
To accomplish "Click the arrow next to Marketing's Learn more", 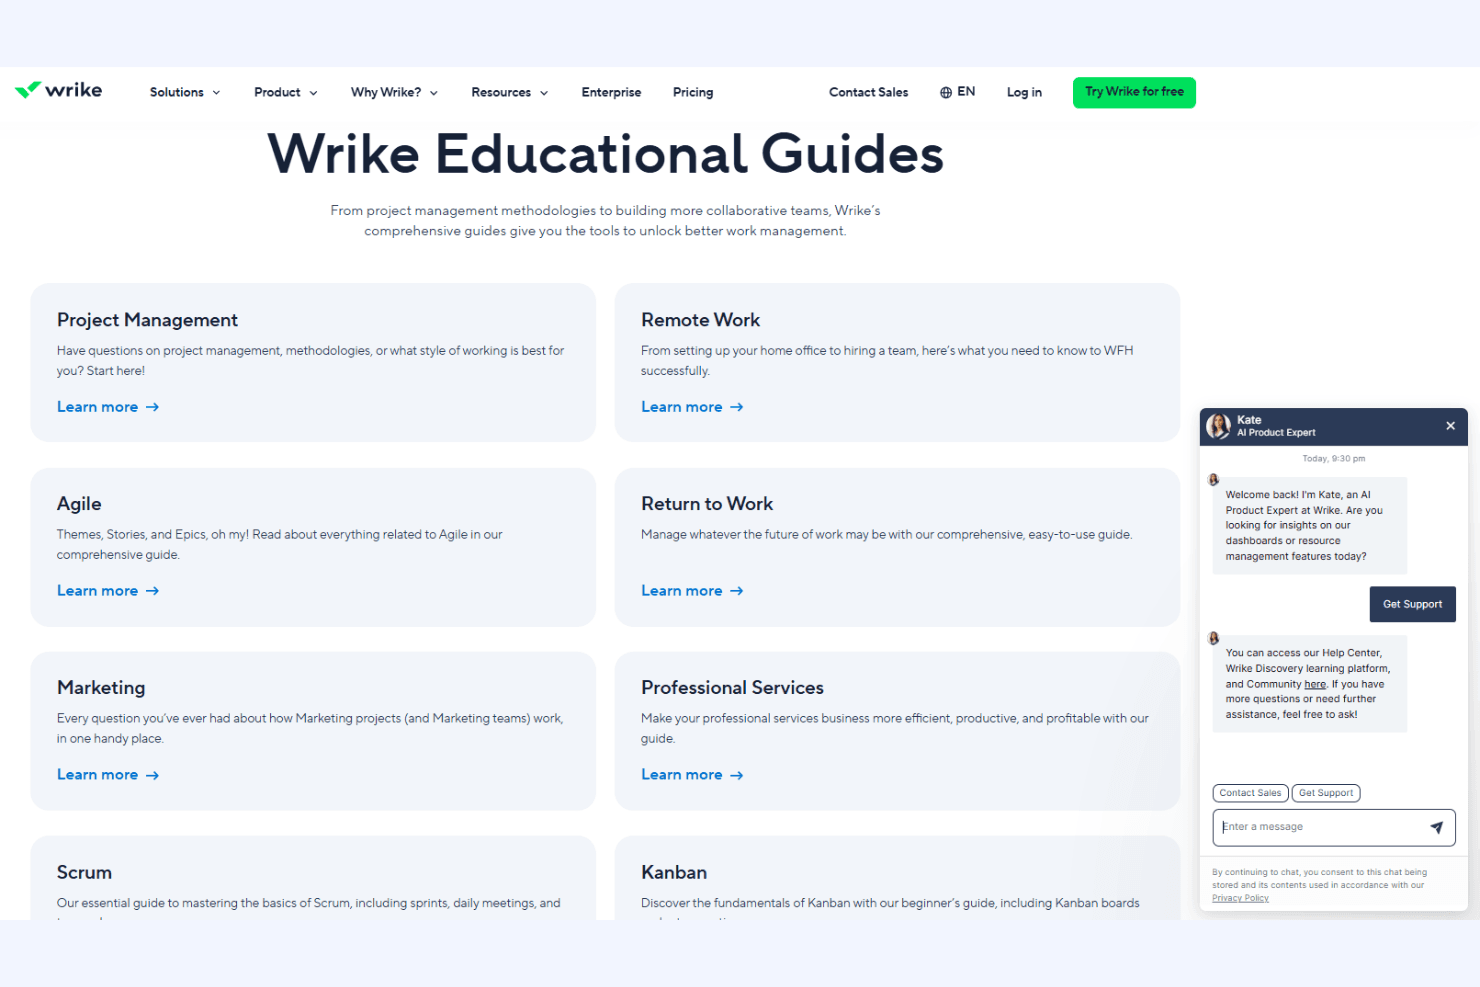I will tap(152, 775).
